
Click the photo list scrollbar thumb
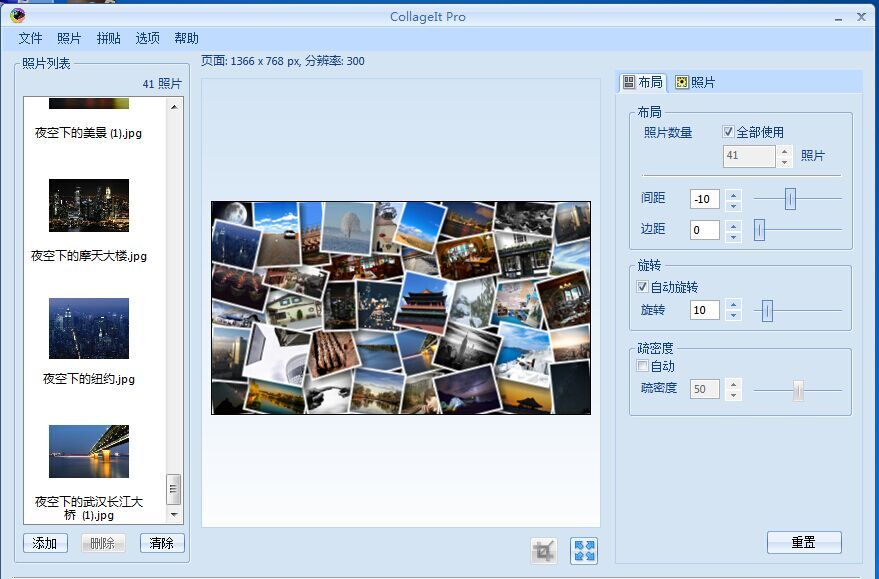(174, 489)
